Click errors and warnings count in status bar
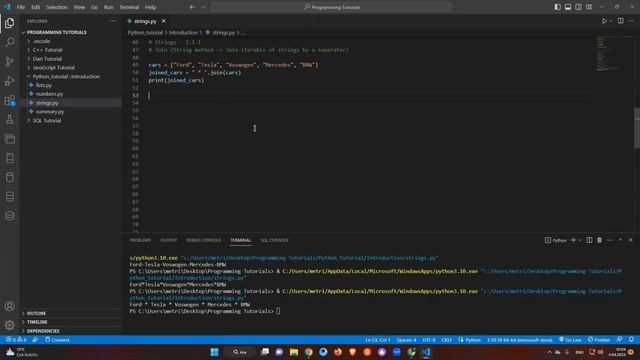The image size is (640, 360). click(16, 340)
